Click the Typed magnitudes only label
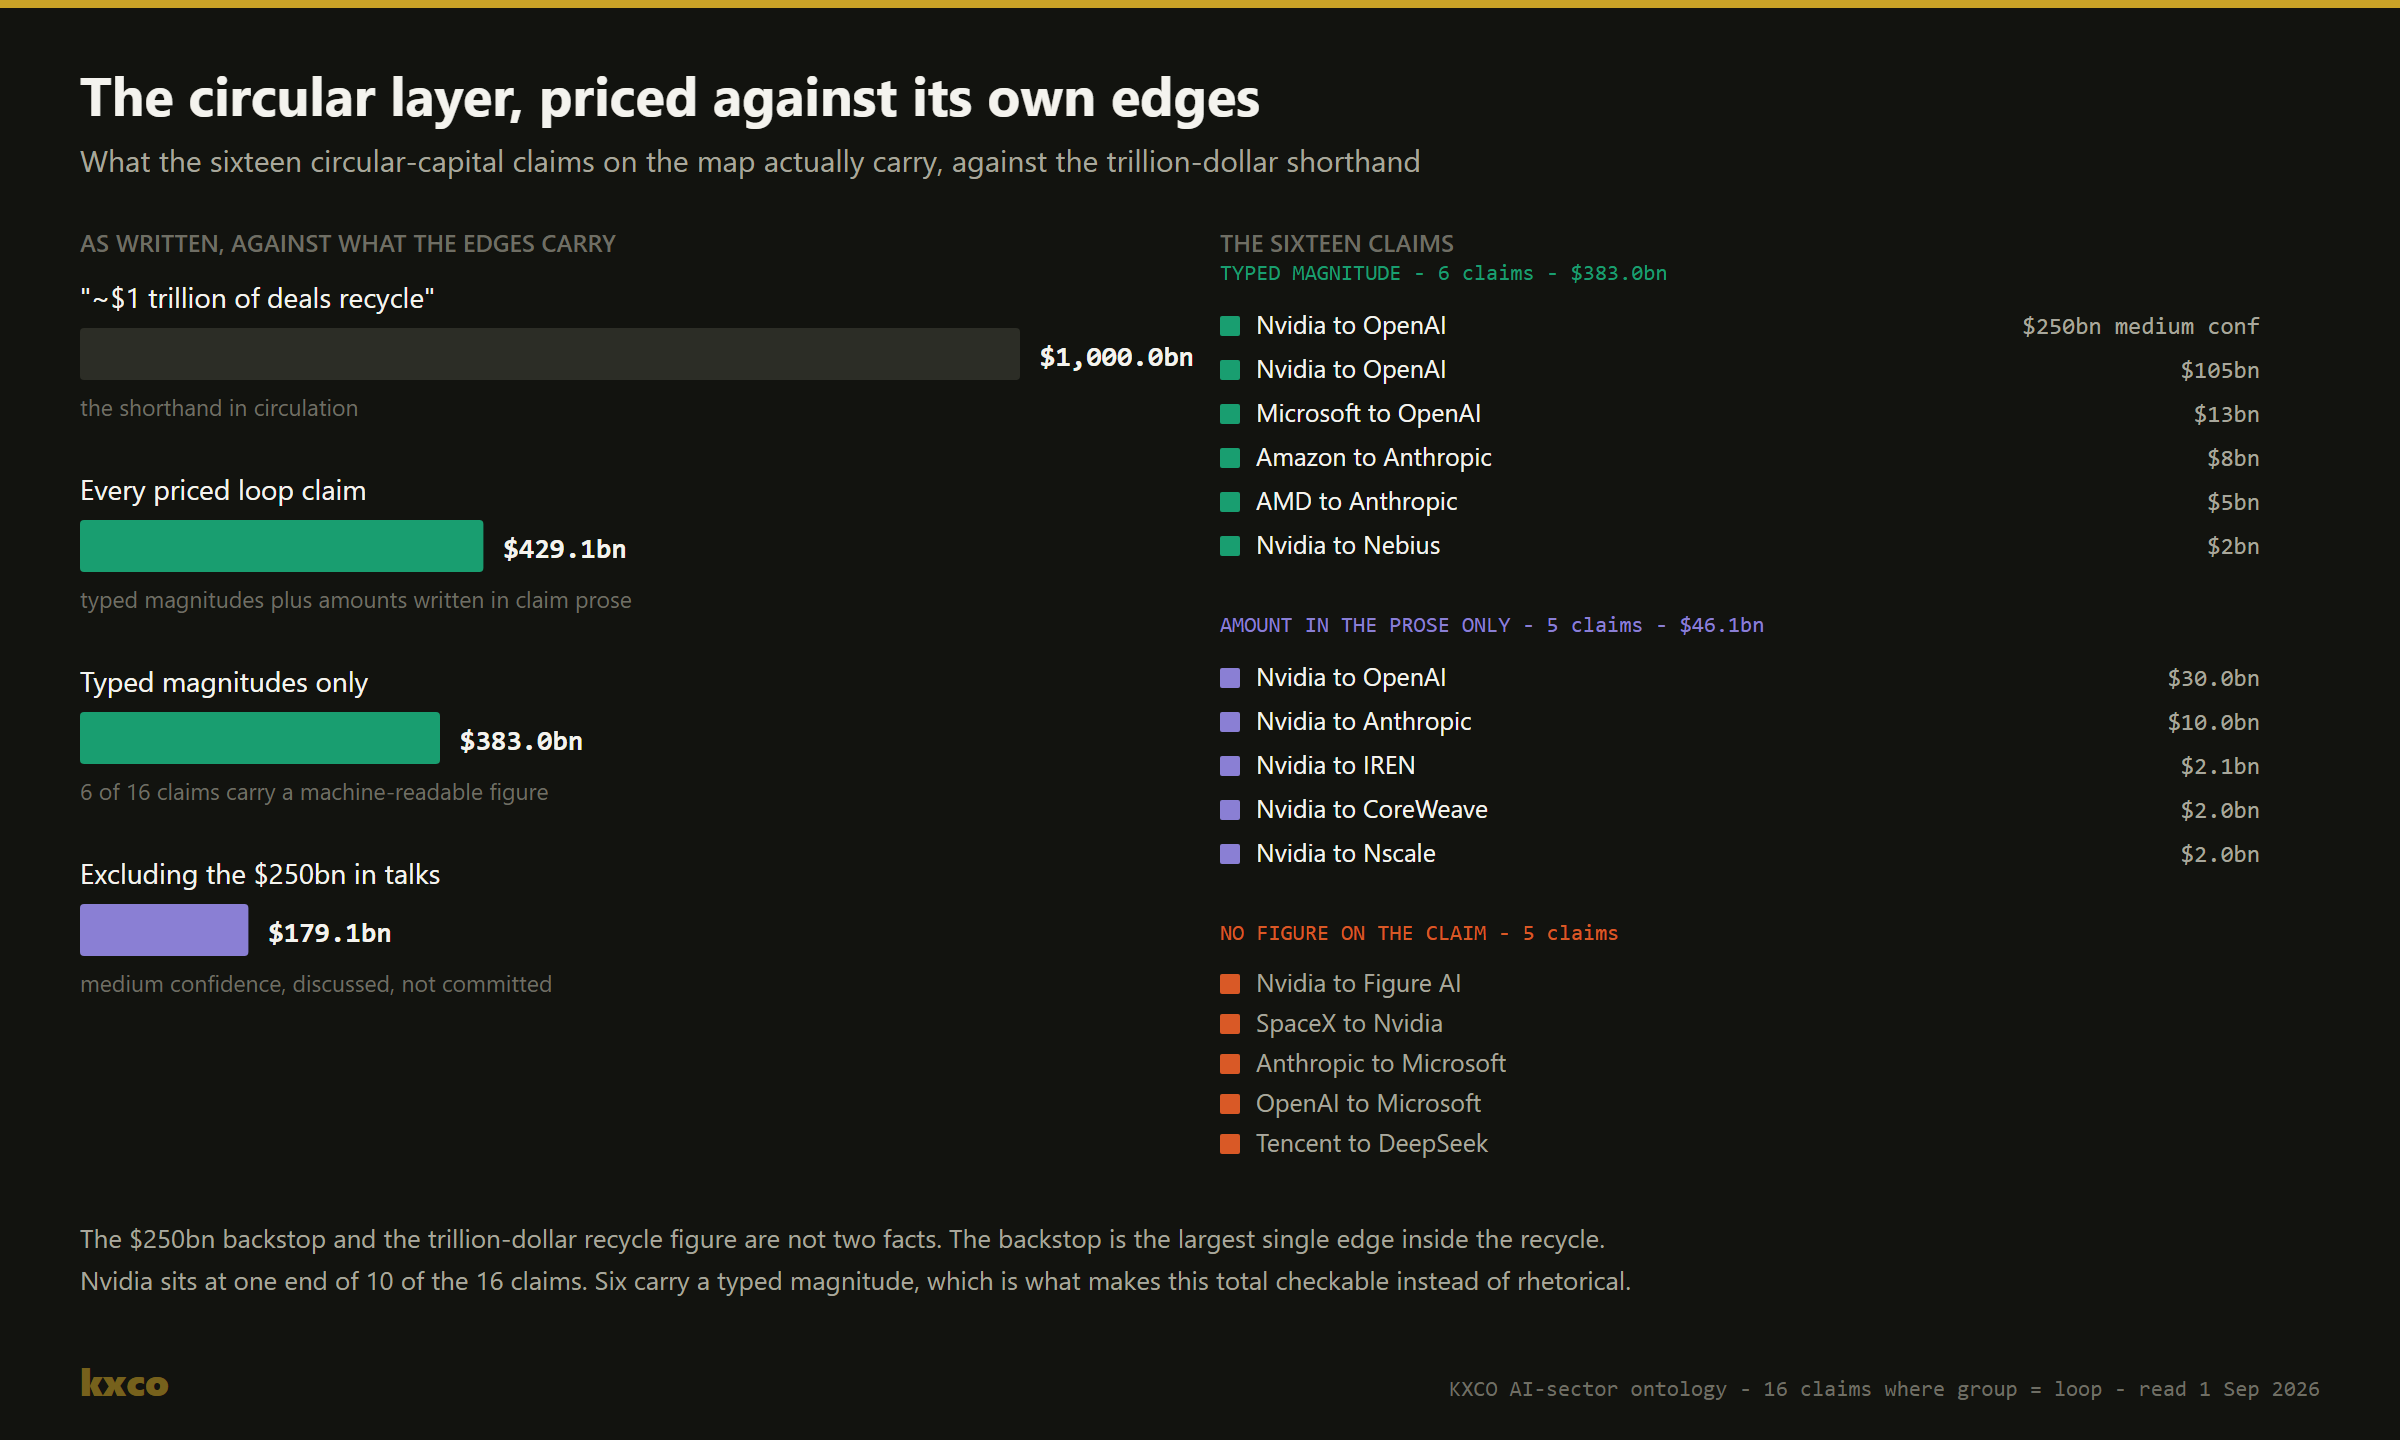This screenshot has width=2400, height=1440. (224, 683)
